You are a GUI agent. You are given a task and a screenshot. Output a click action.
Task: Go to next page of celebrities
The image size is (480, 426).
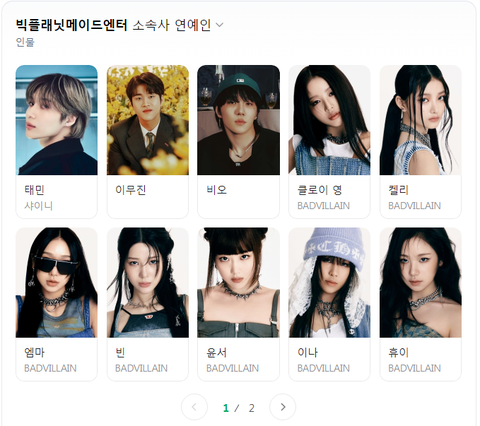283,407
